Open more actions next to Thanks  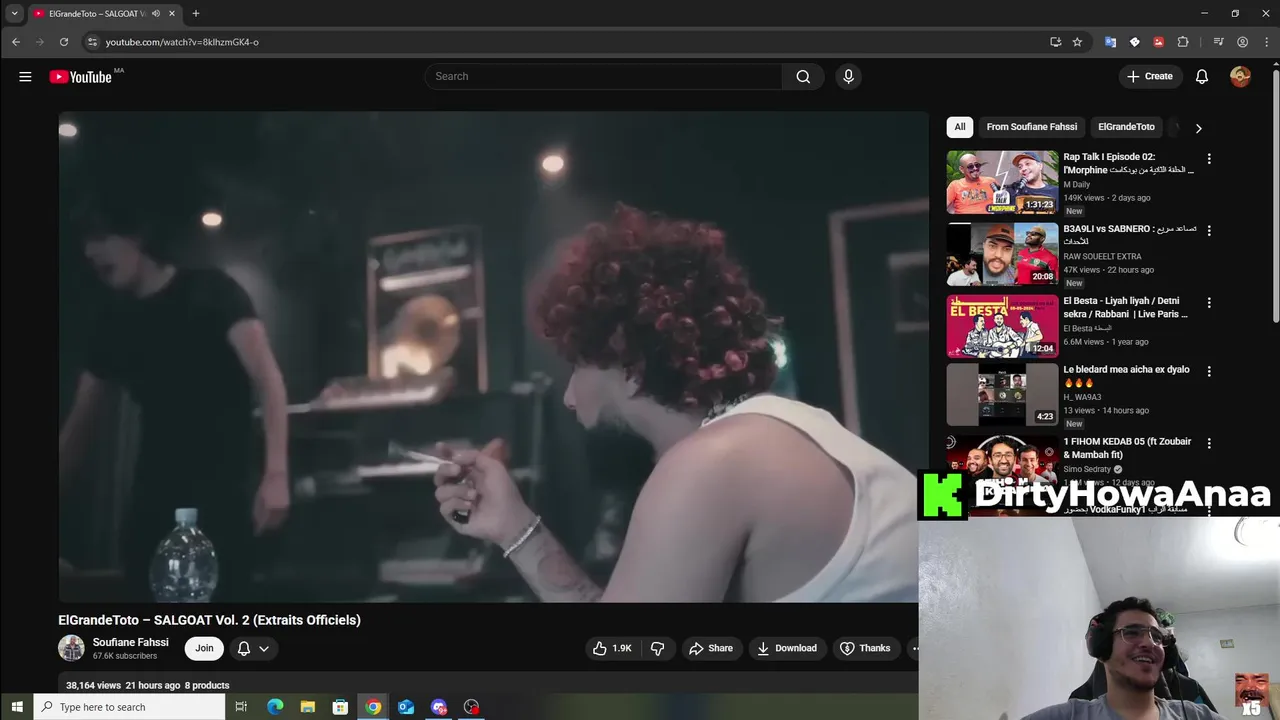913,648
